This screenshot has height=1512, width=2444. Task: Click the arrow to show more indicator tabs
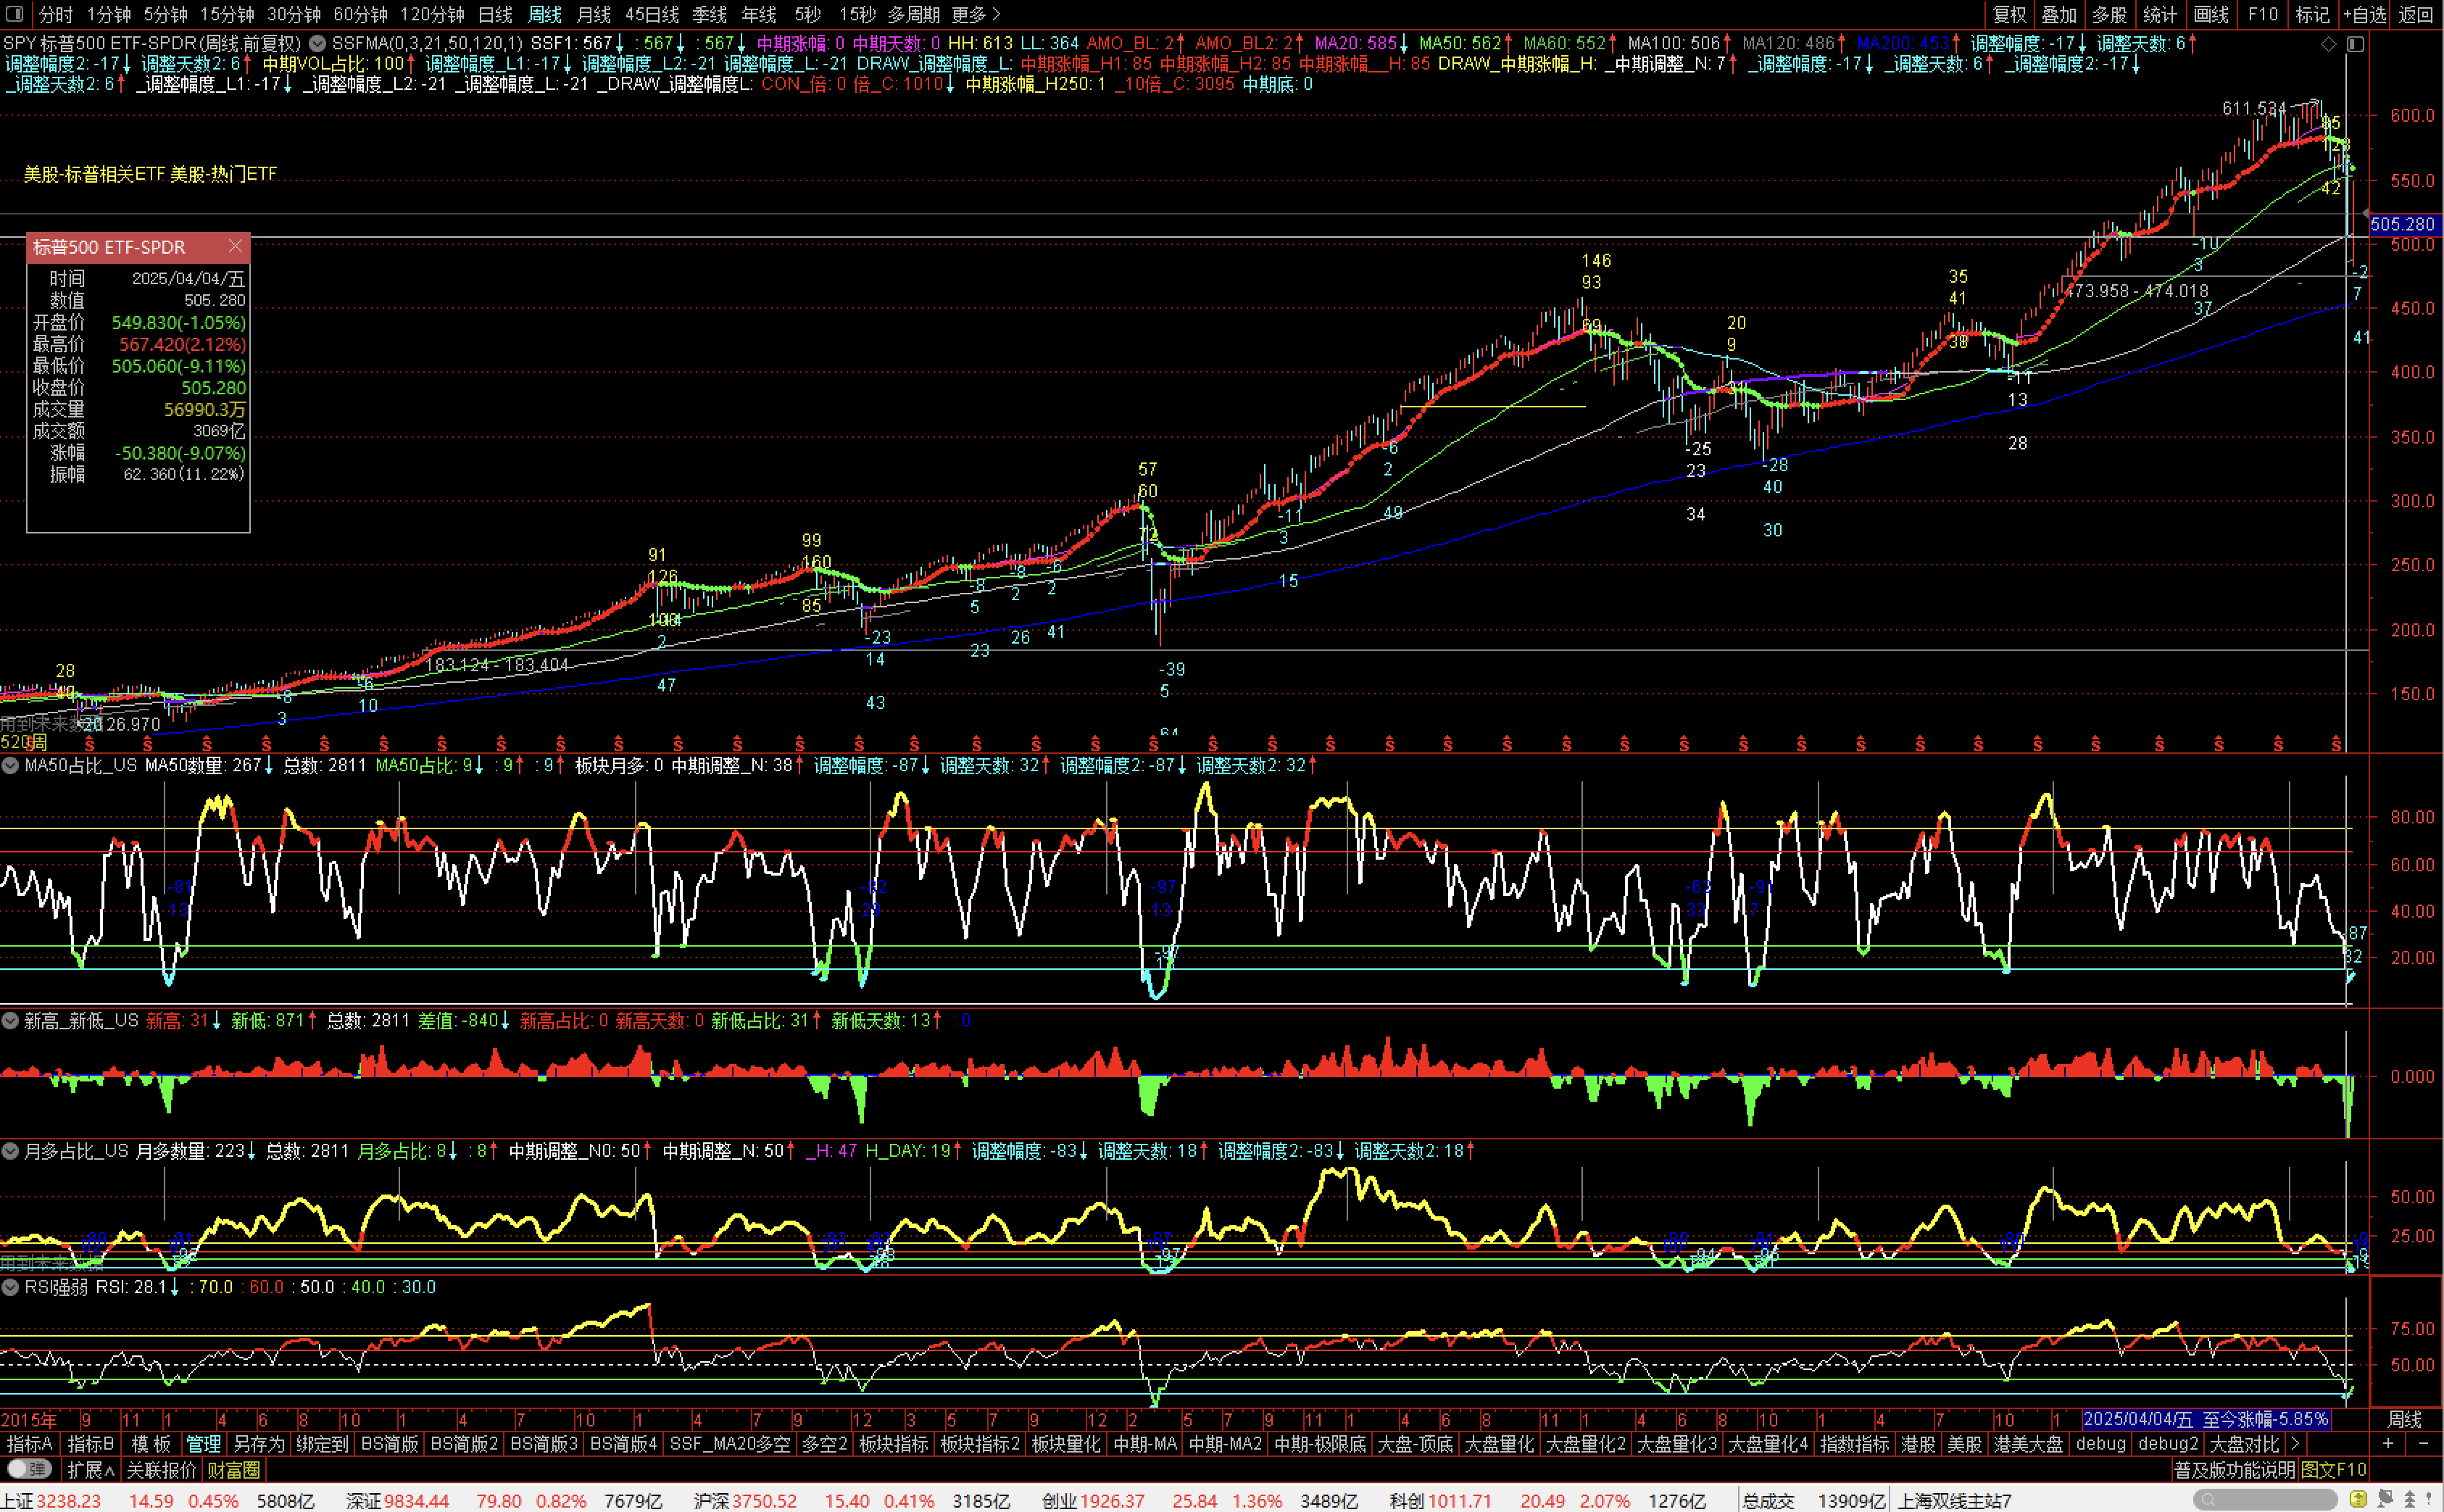pos(2295,1444)
